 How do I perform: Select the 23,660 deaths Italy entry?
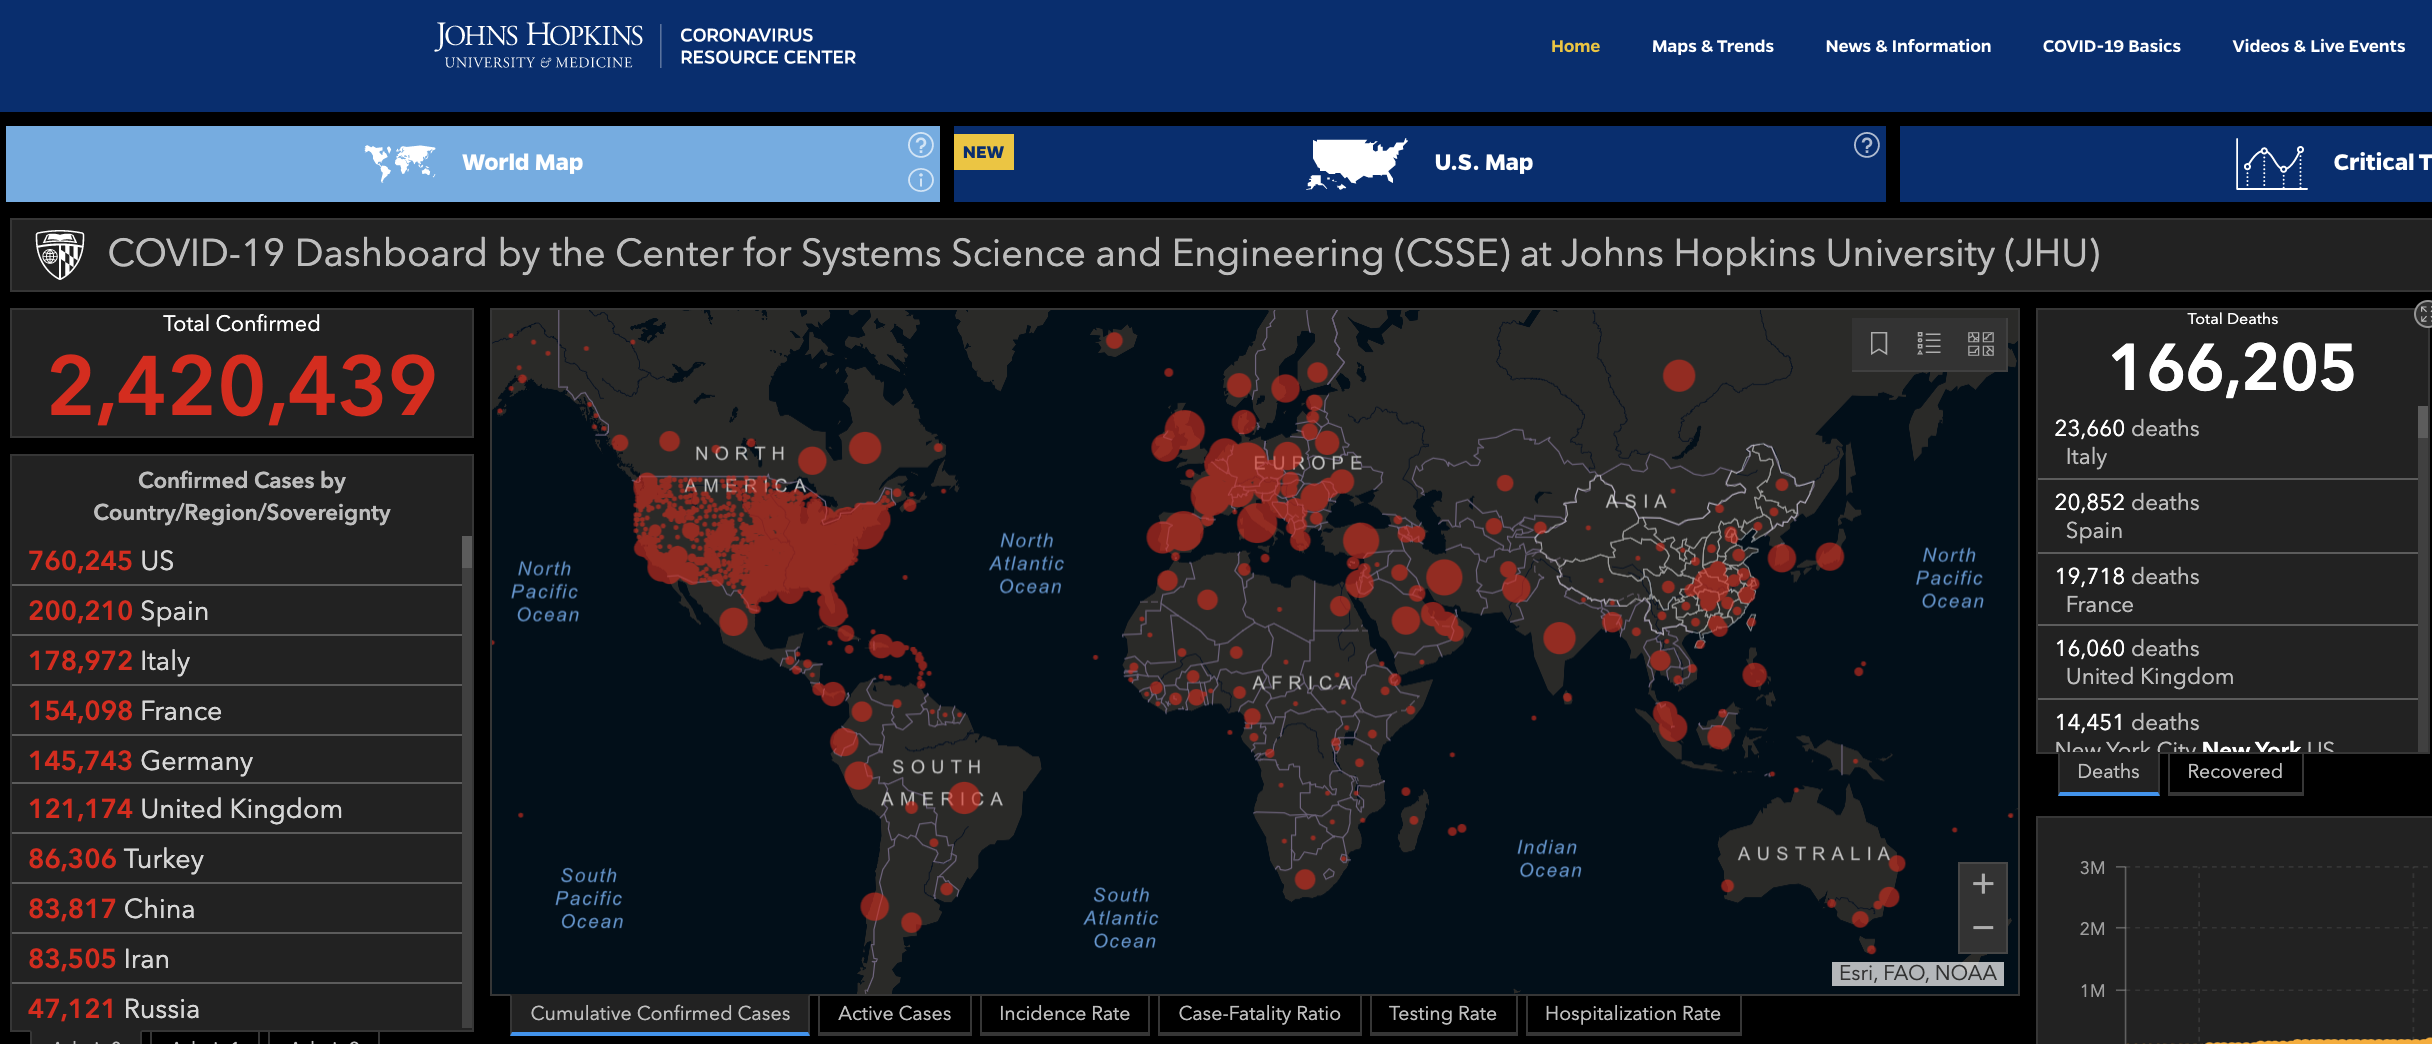tap(2228, 443)
